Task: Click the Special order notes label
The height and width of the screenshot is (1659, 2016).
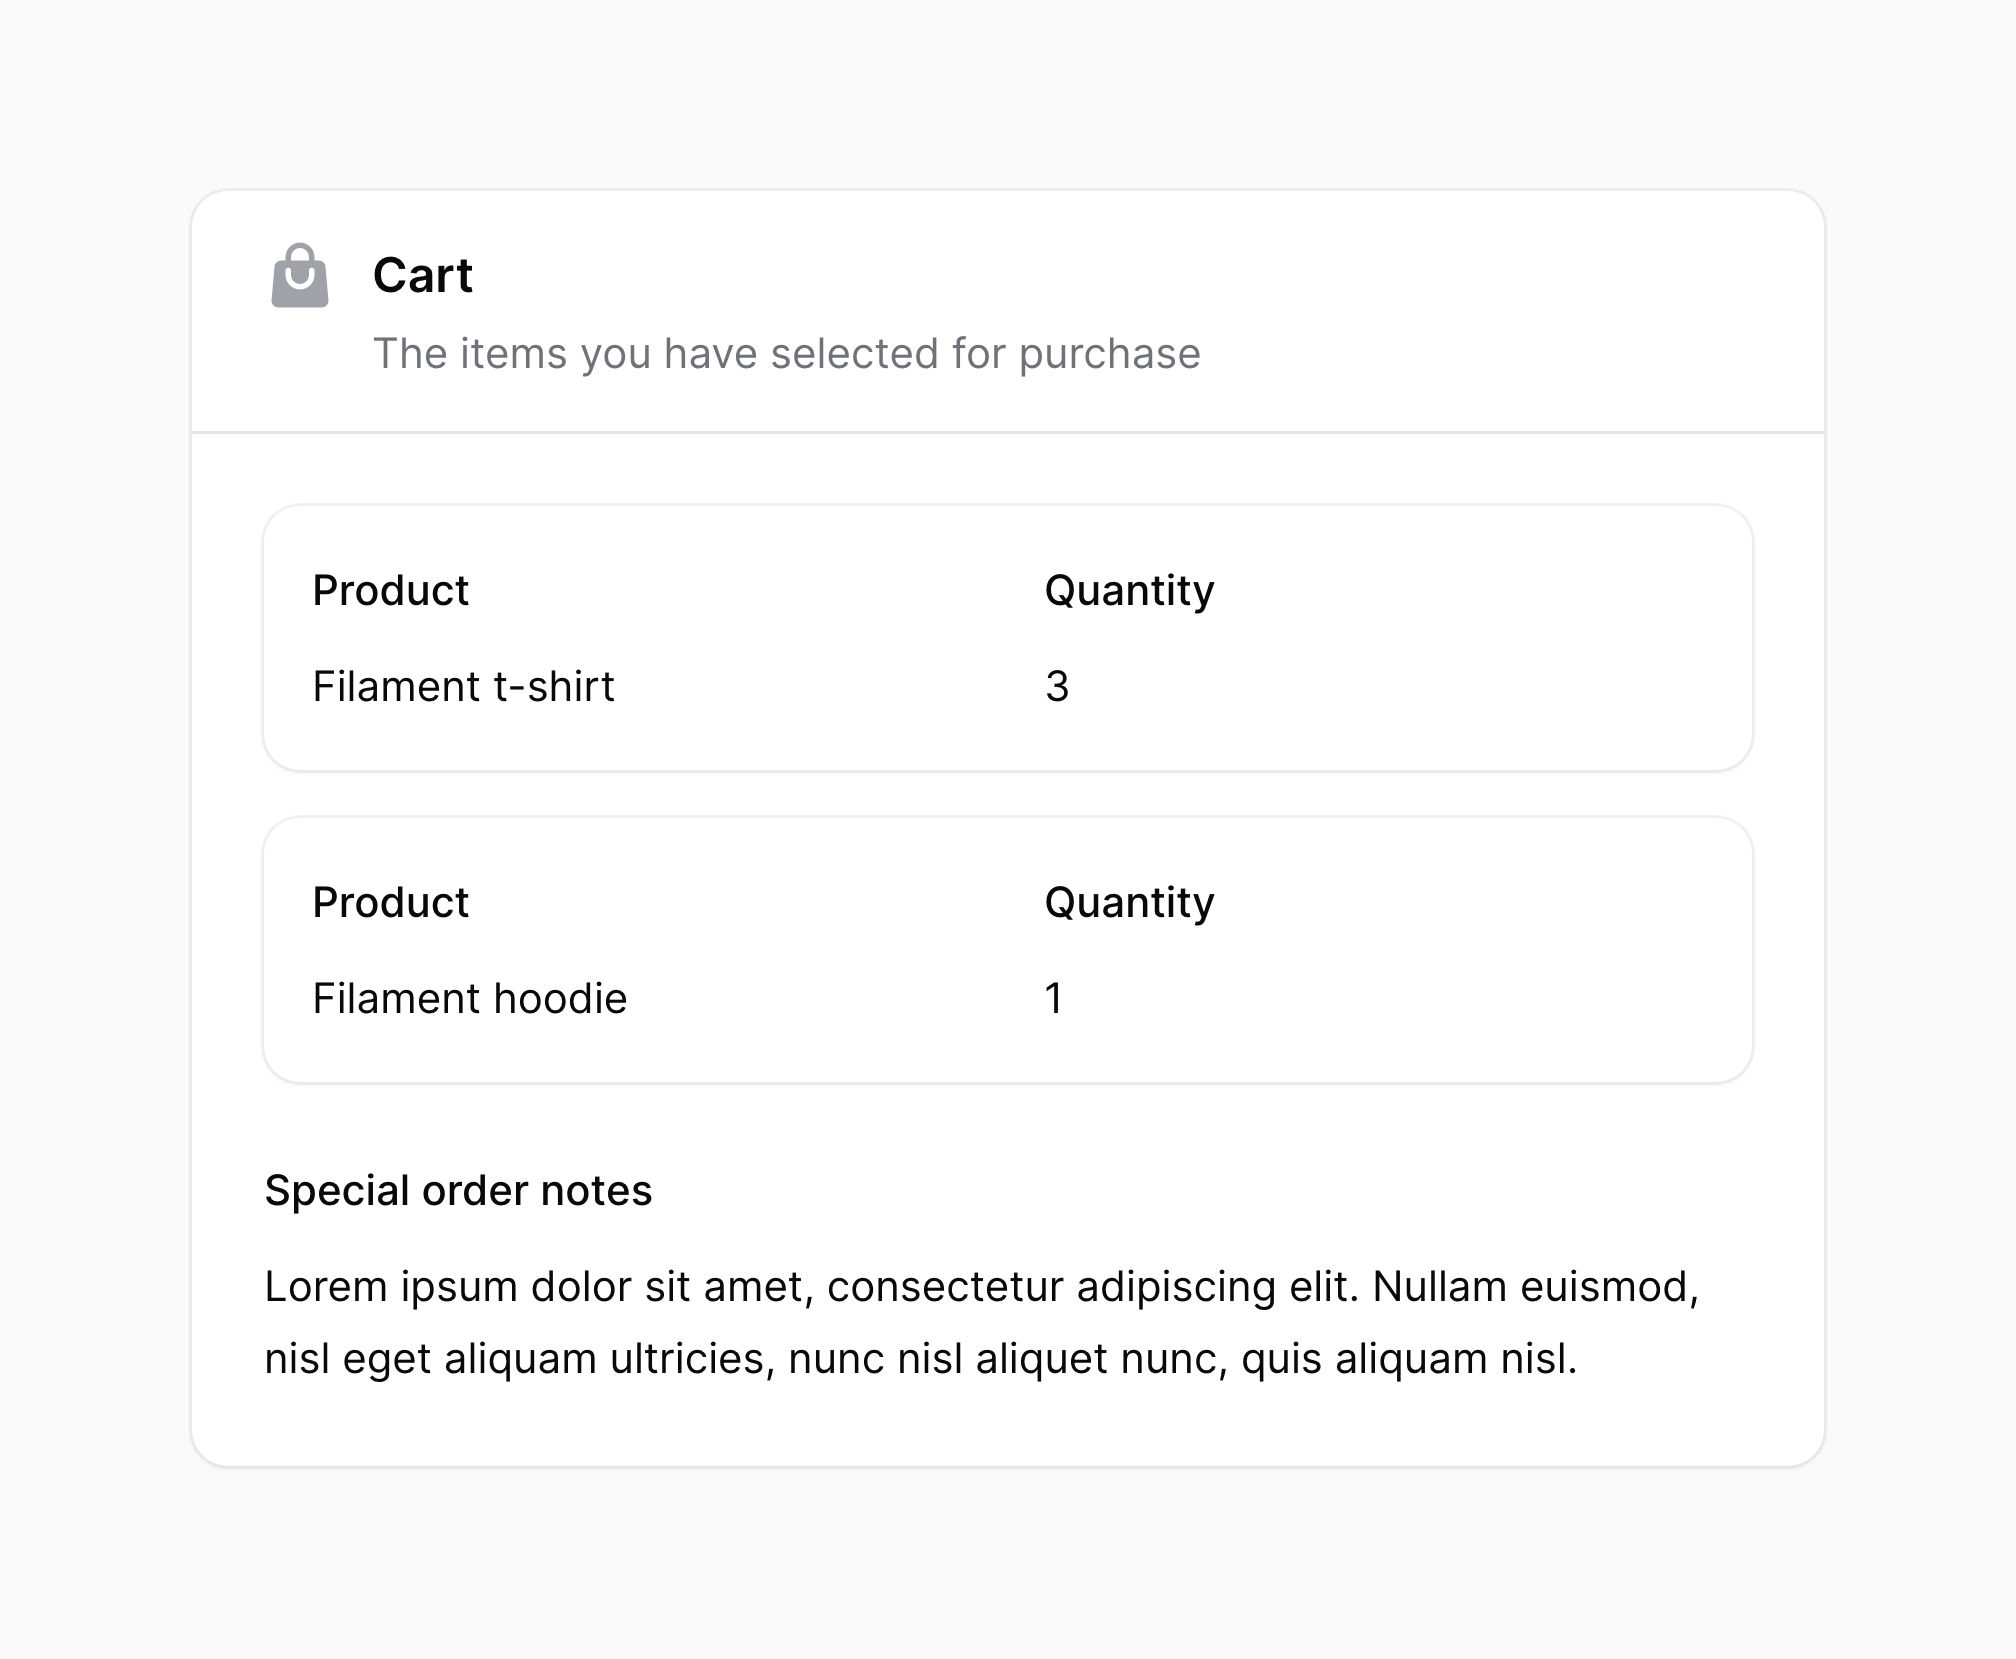Action: point(458,1191)
